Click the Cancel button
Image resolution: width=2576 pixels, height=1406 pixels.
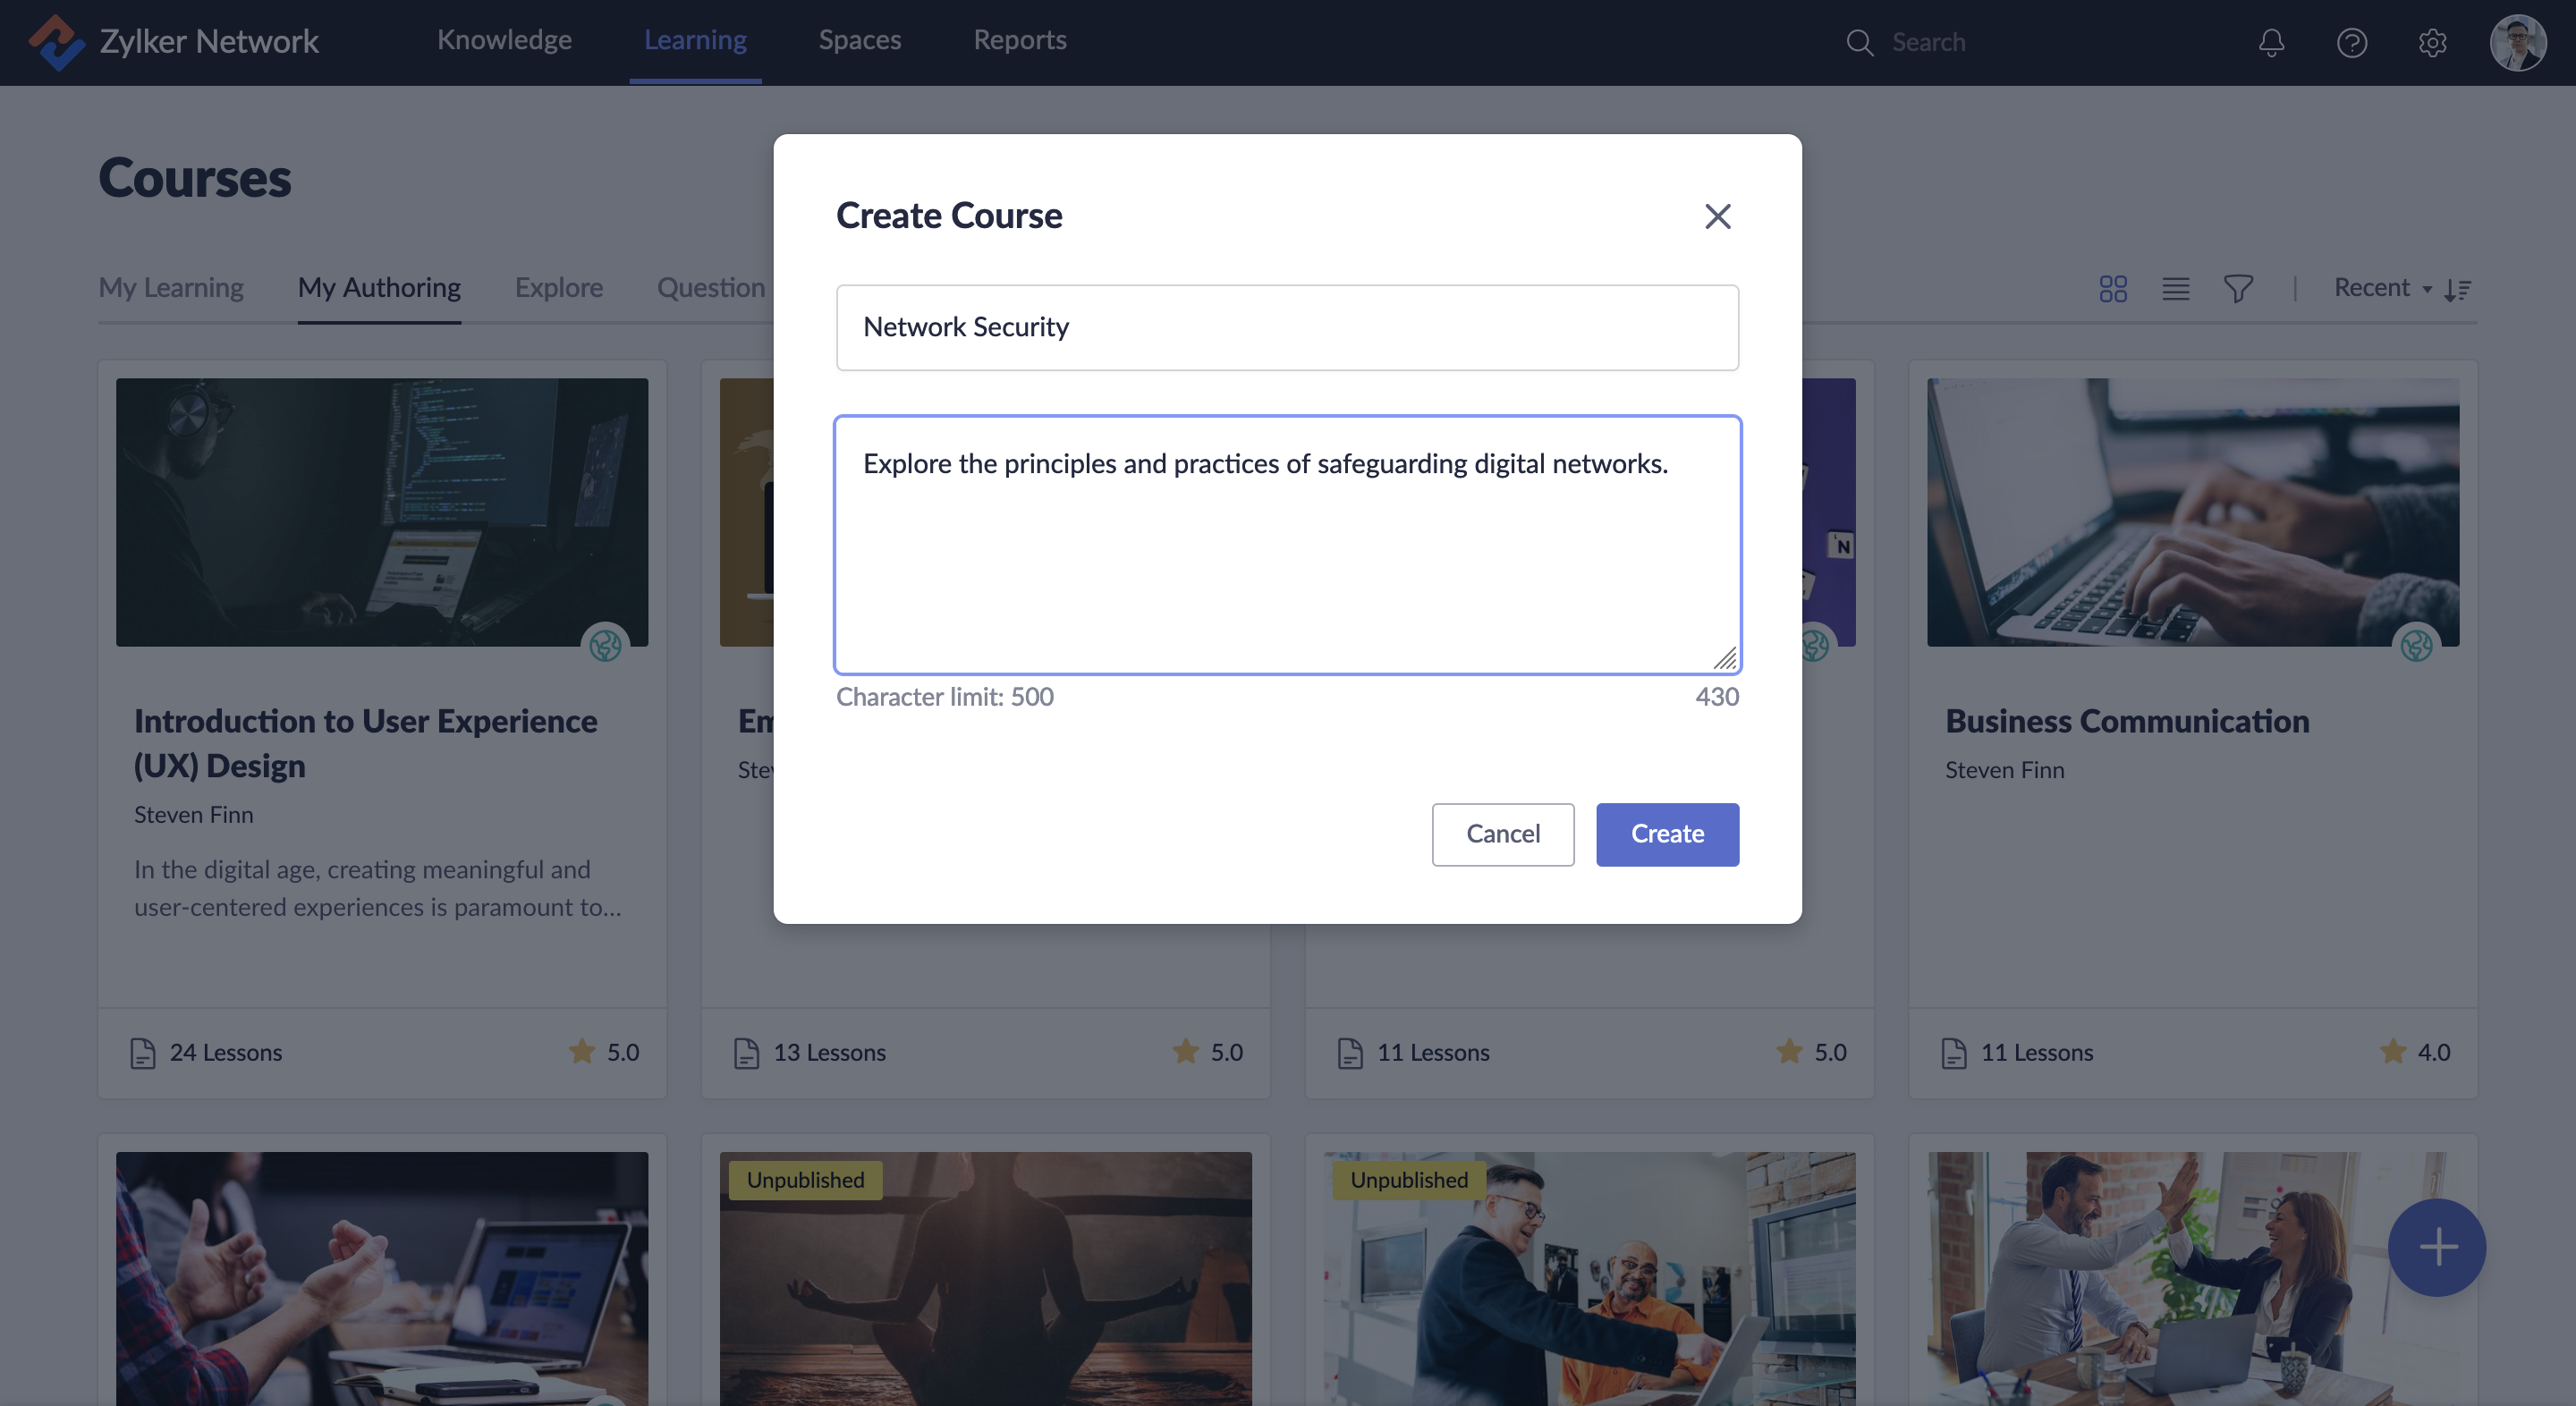point(1502,834)
